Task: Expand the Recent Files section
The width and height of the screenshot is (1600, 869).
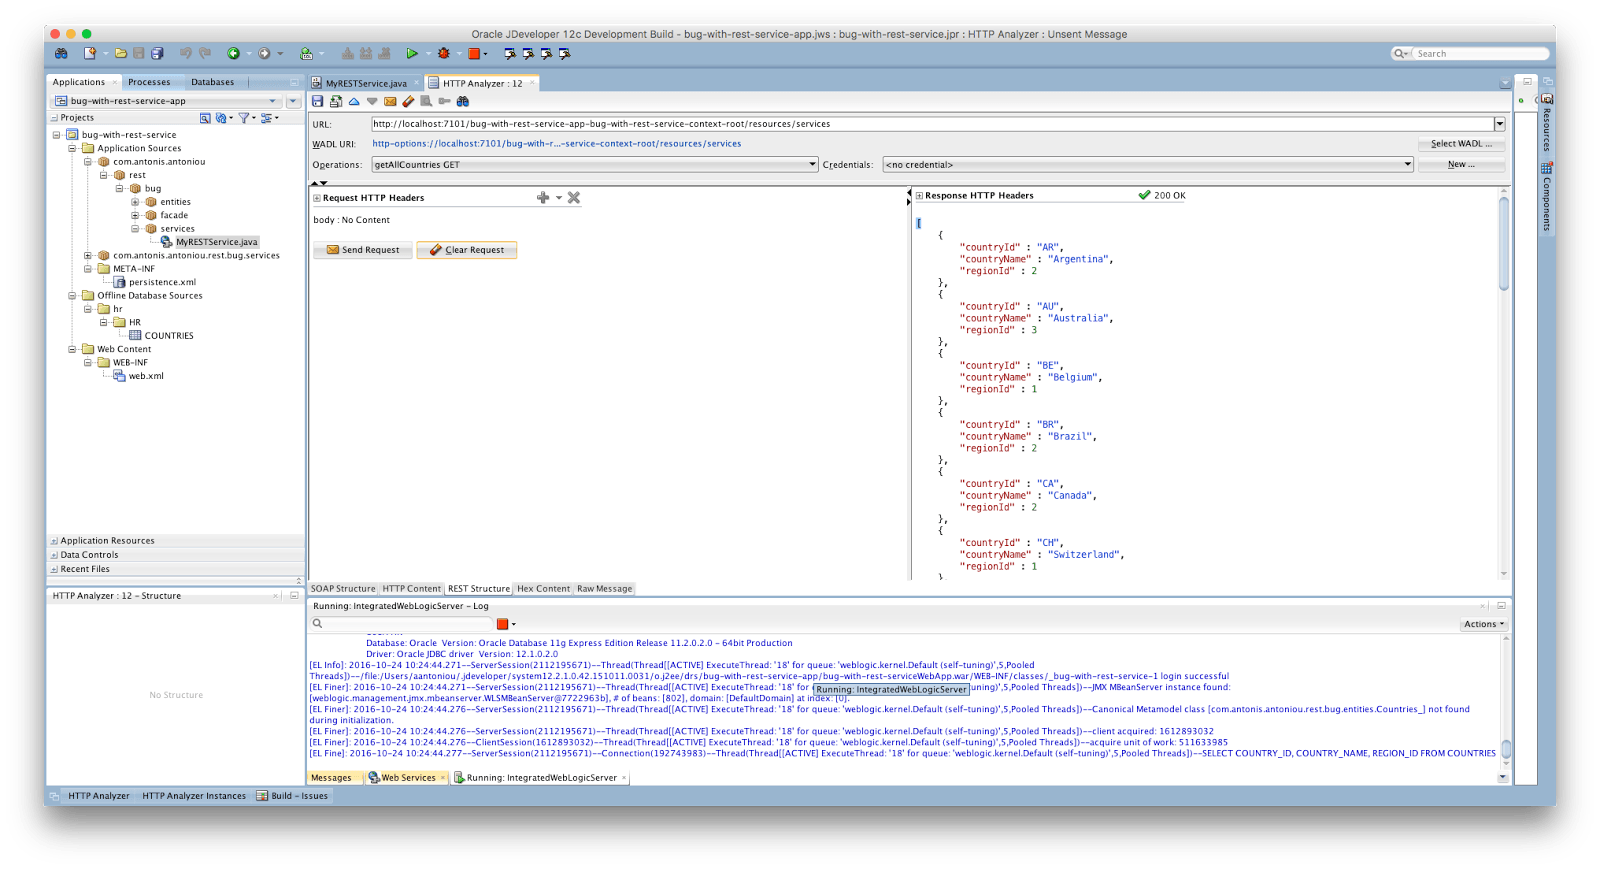Action: (54, 569)
